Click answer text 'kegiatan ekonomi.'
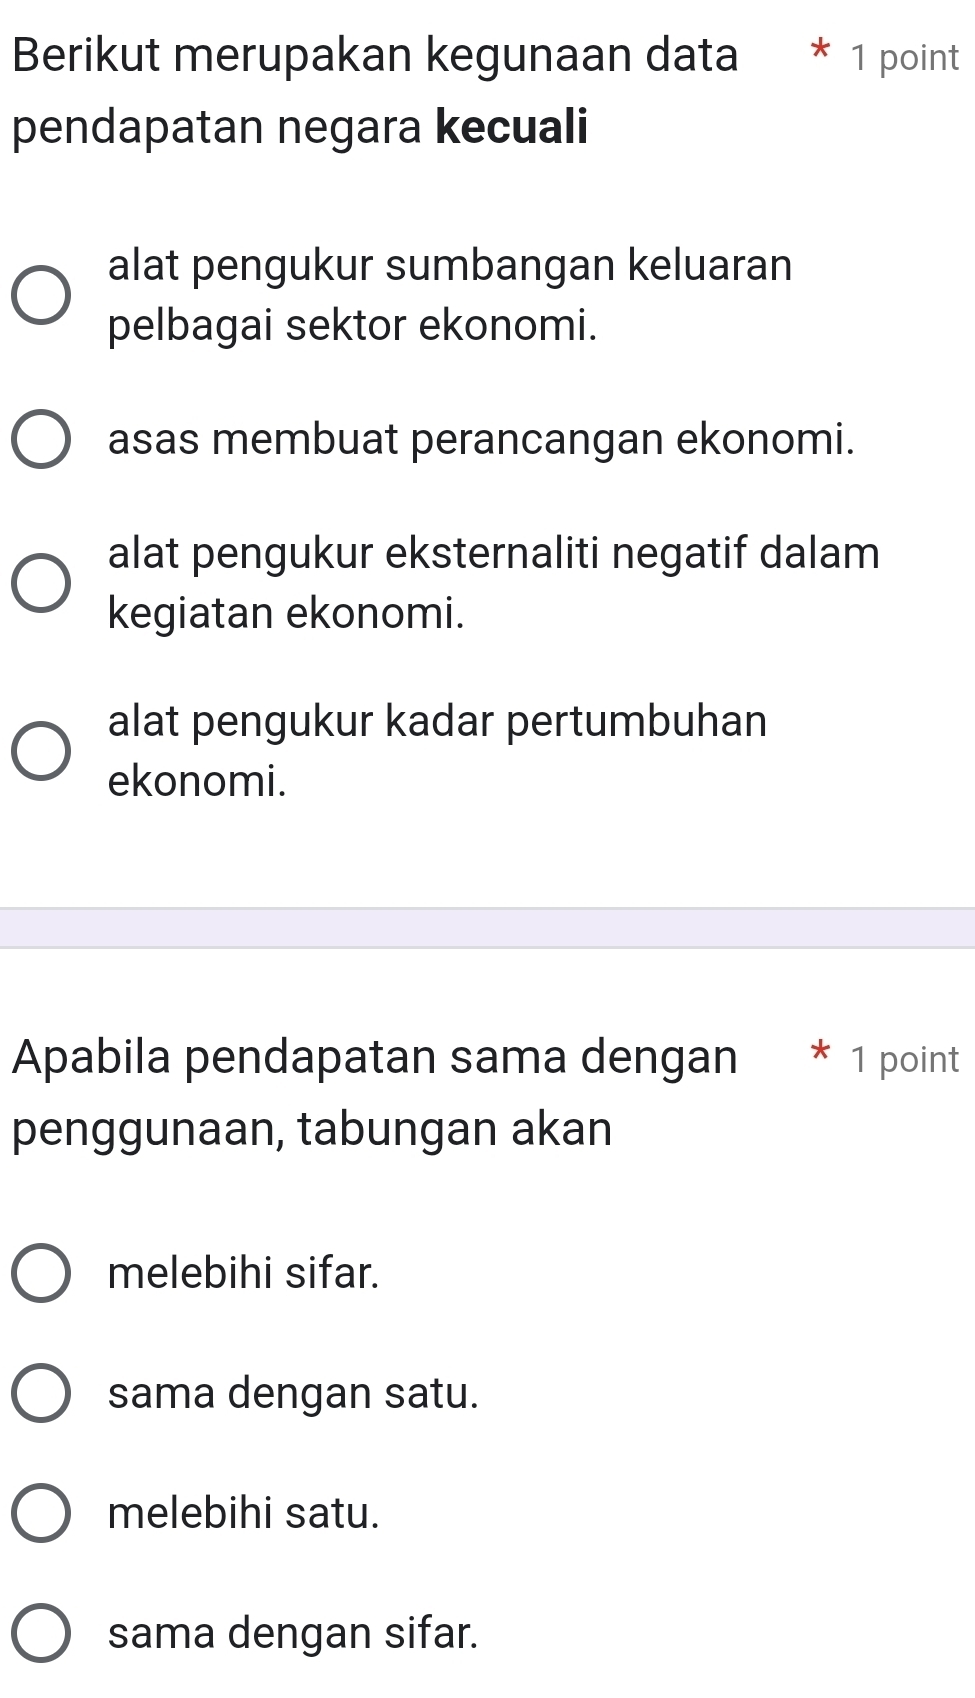975x1698 pixels. pyautogui.click(x=286, y=612)
